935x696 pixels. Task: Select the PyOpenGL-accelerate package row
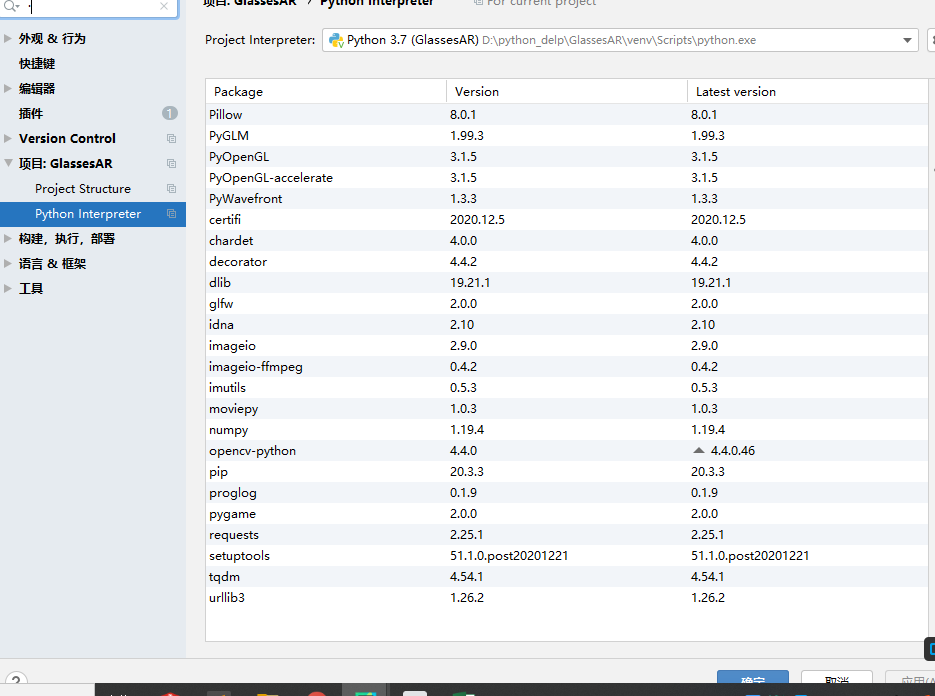[567, 178]
